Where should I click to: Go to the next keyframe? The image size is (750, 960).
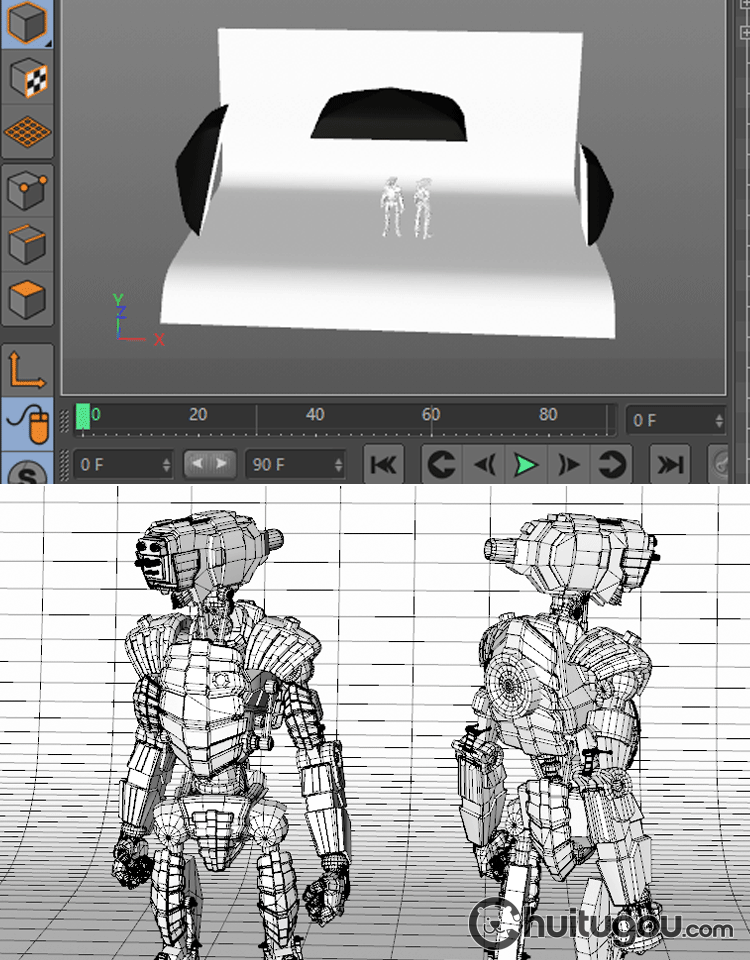(612, 465)
